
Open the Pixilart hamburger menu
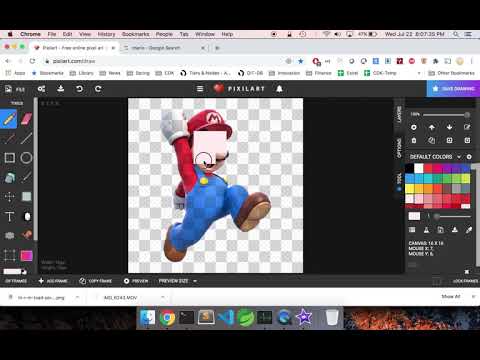(x=200, y=89)
